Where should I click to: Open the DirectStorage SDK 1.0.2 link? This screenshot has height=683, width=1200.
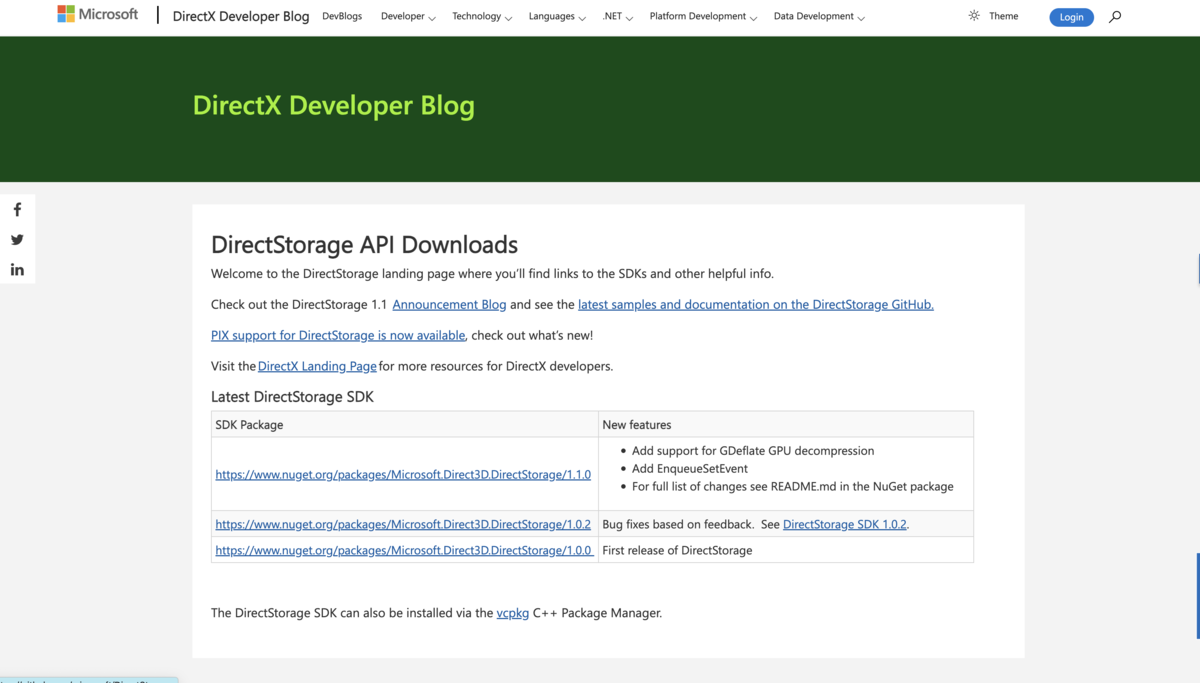coord(845,524)
